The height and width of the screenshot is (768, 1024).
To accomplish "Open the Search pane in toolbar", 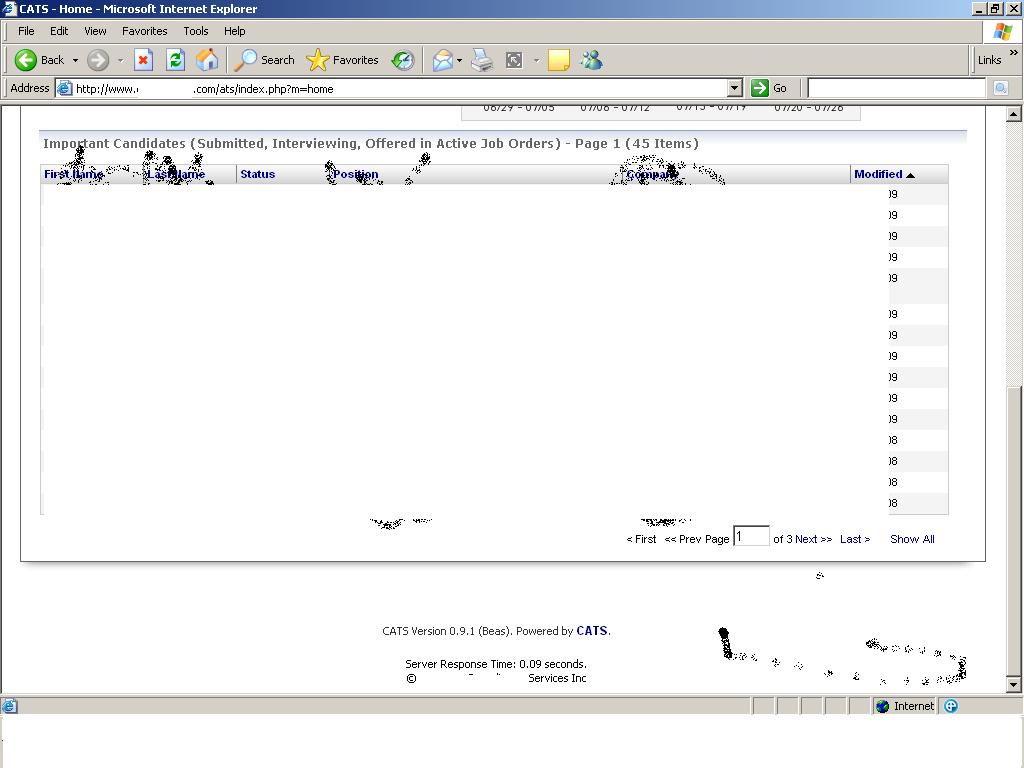I will coord(265,60).
